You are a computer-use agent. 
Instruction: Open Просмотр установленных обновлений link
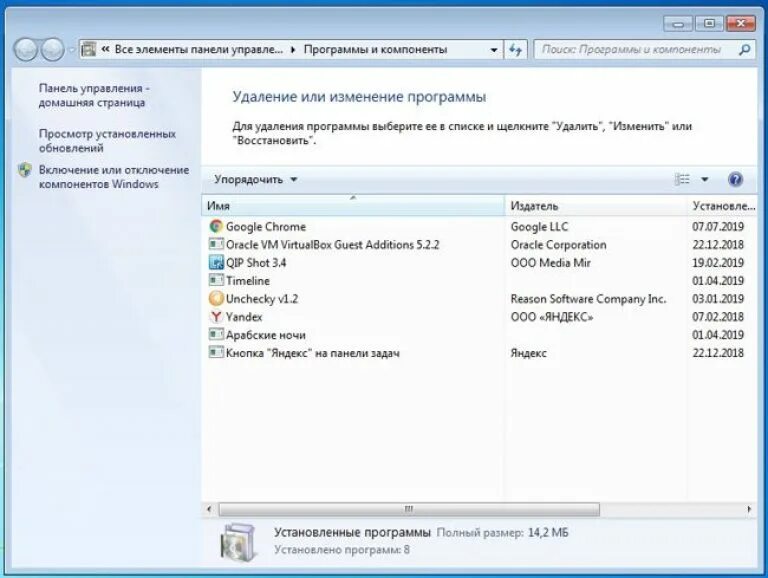pos(107,141)
